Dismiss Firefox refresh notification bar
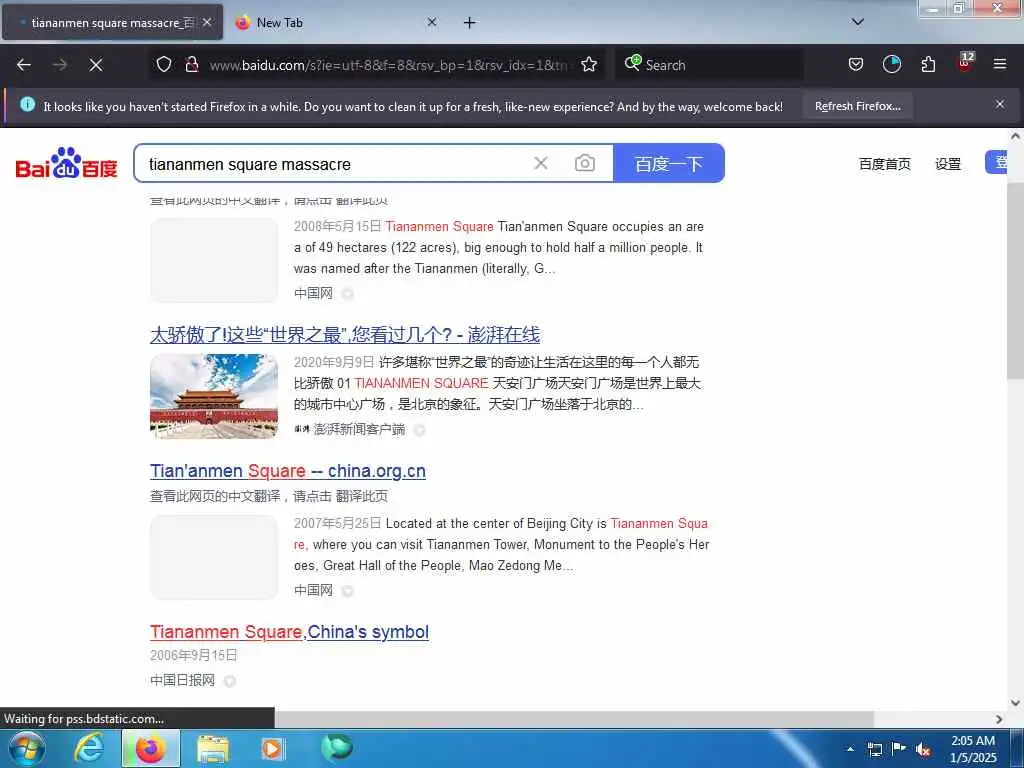Image resolution: width=1024 pixels, height=768 pixels. 1000,104
